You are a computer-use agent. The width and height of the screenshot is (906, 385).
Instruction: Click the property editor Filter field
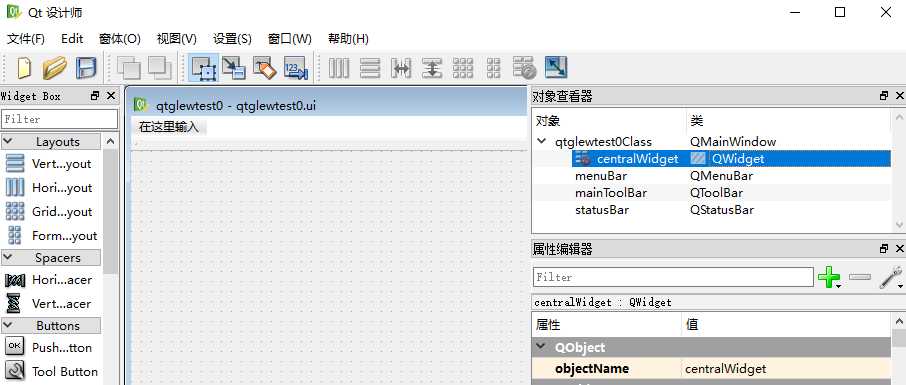(673, 277)
